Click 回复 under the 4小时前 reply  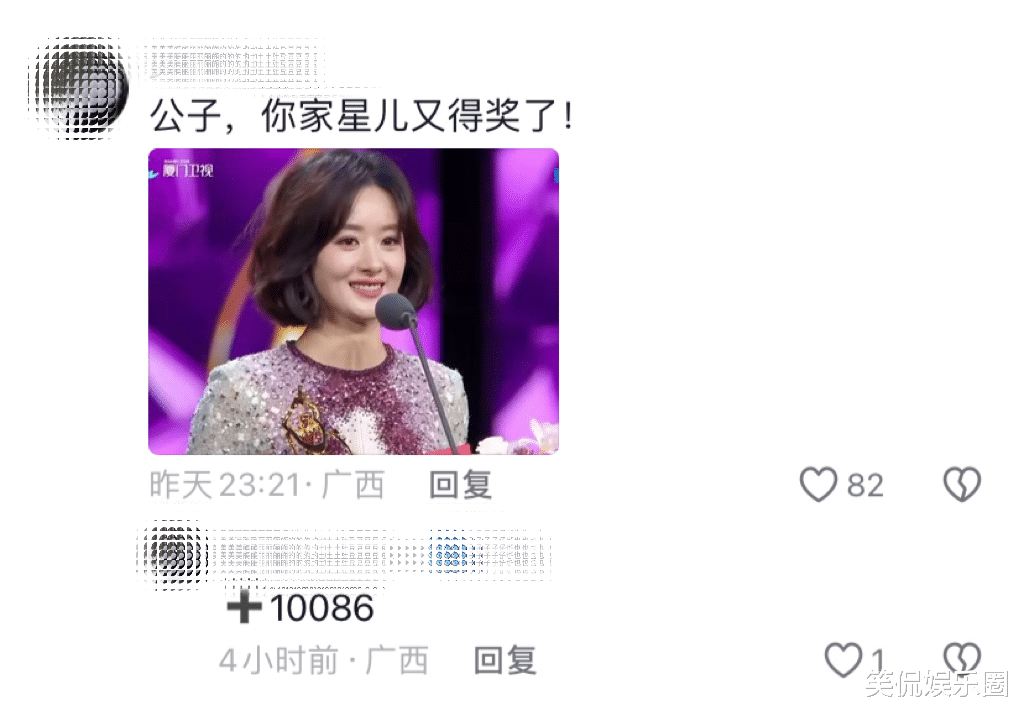click(x=505, y=660)
